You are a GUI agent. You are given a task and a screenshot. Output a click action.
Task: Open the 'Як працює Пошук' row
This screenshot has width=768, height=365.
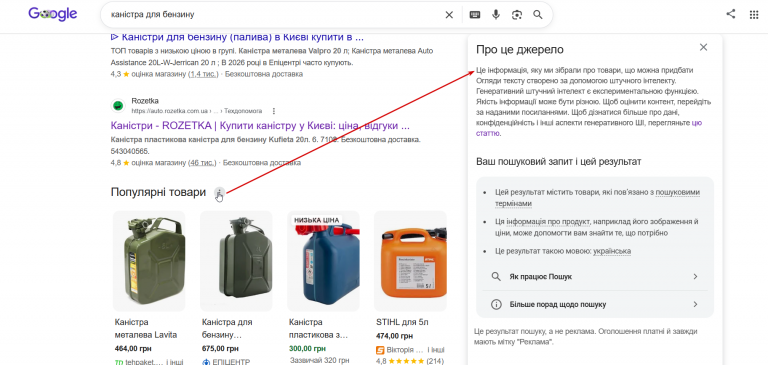tap(595, 277)
